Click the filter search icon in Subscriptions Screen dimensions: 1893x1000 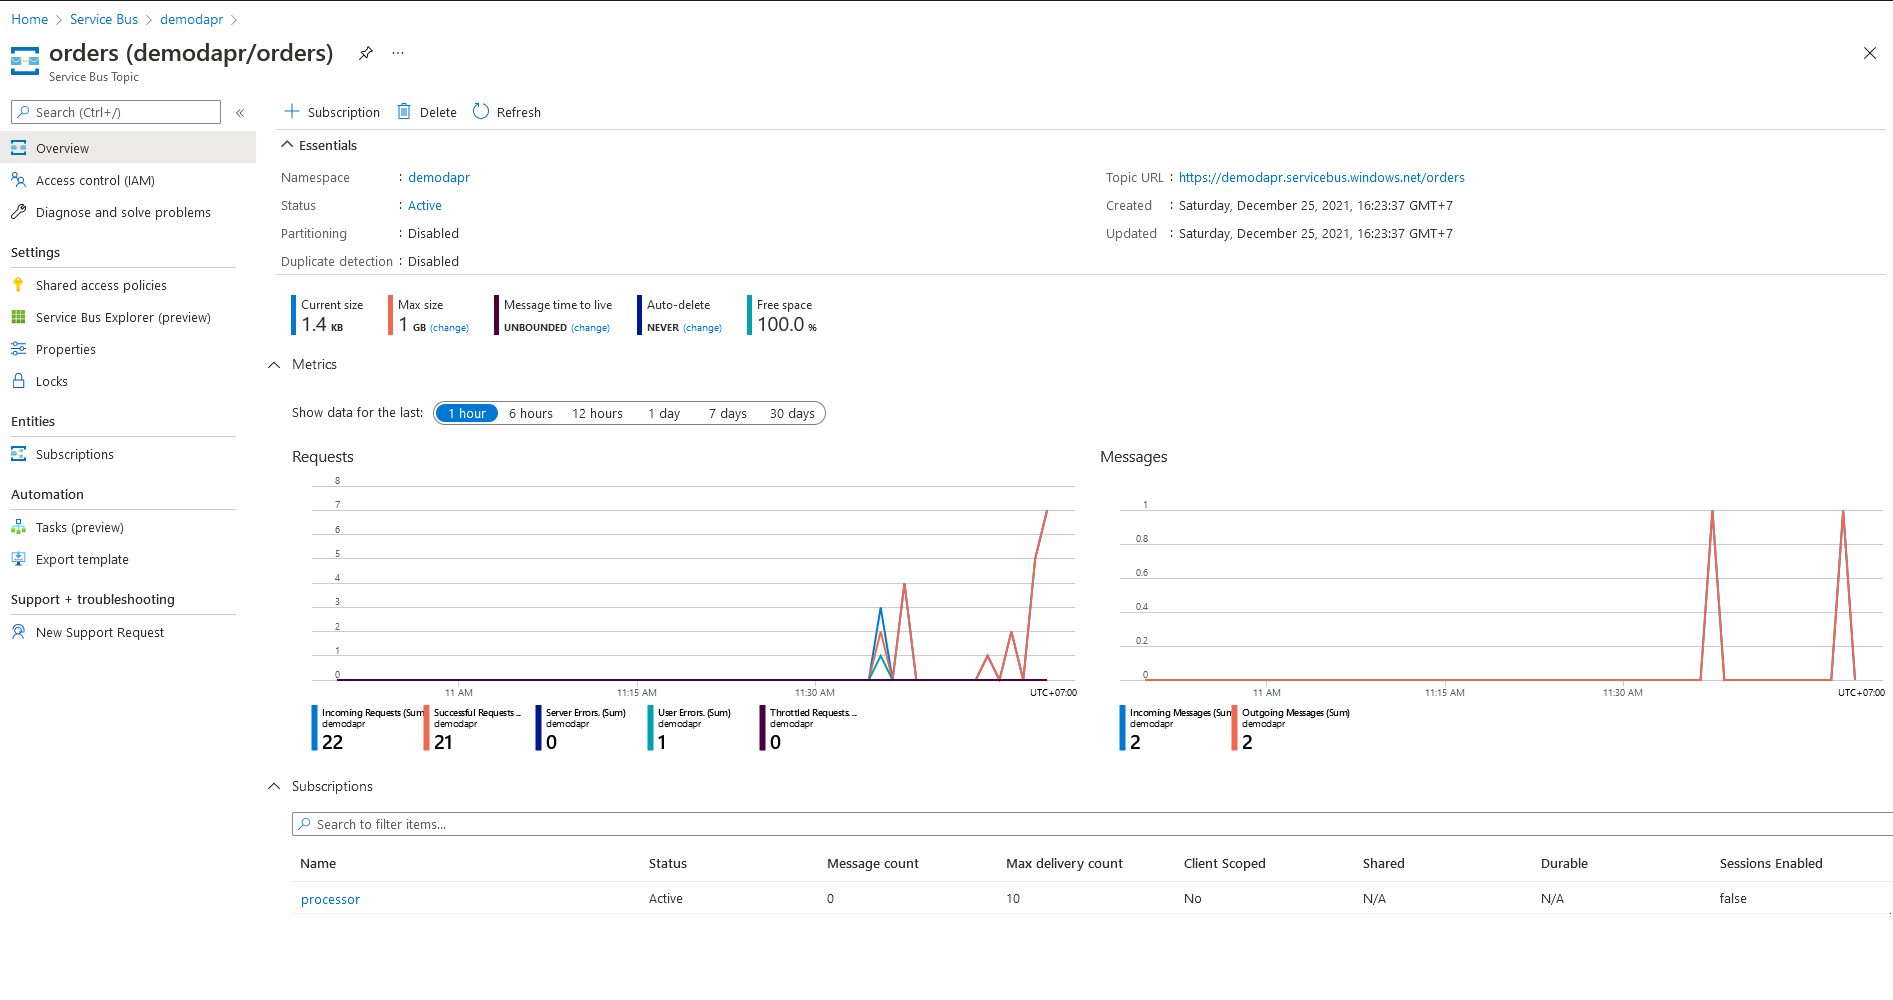[304, 824]
